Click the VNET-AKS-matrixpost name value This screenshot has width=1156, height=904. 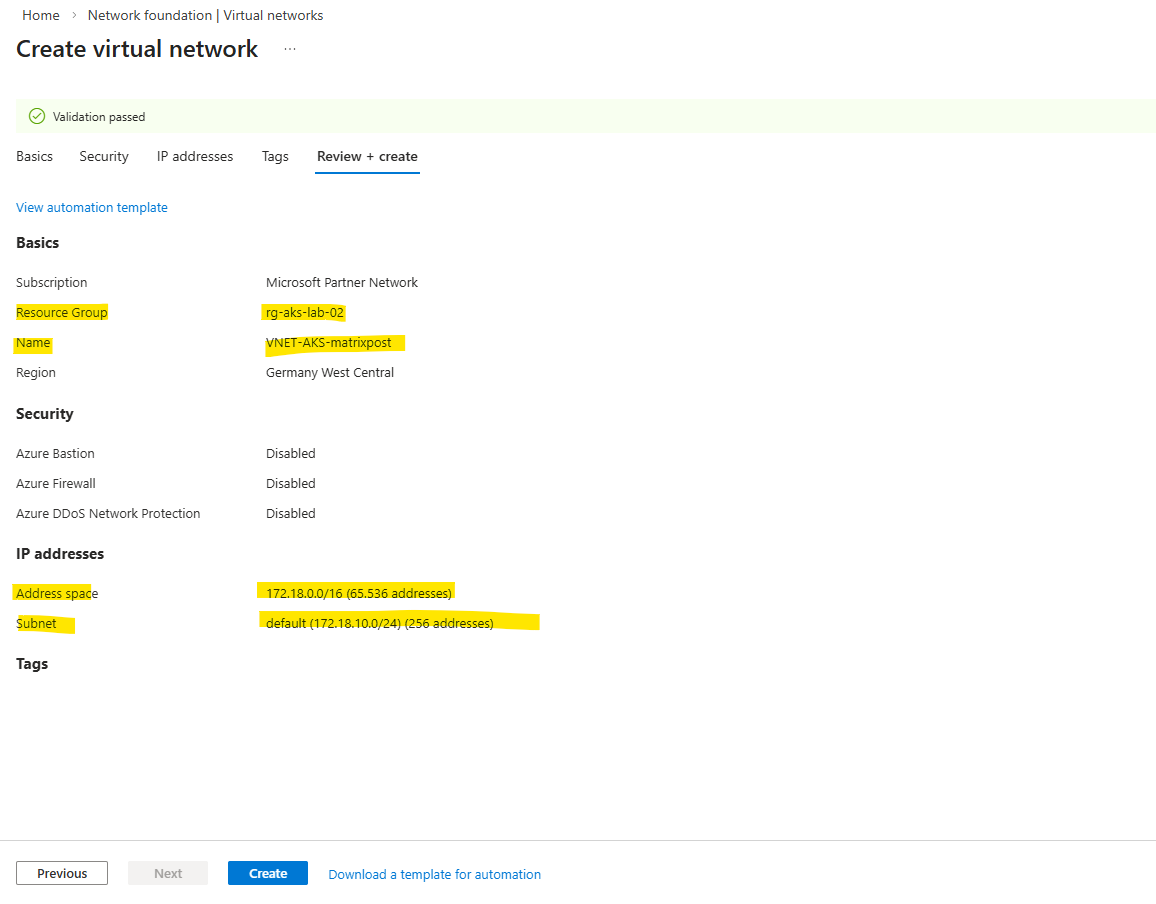point(329,343)
